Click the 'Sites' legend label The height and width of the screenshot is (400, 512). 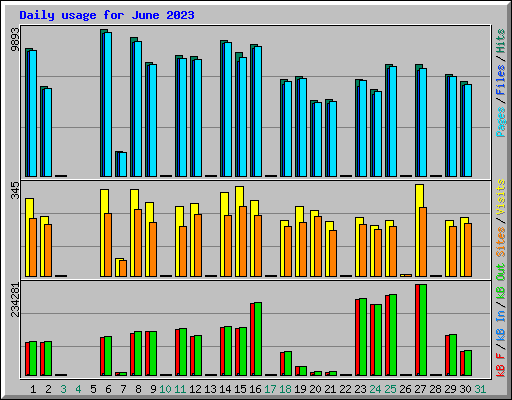click(x=501, y=242)
